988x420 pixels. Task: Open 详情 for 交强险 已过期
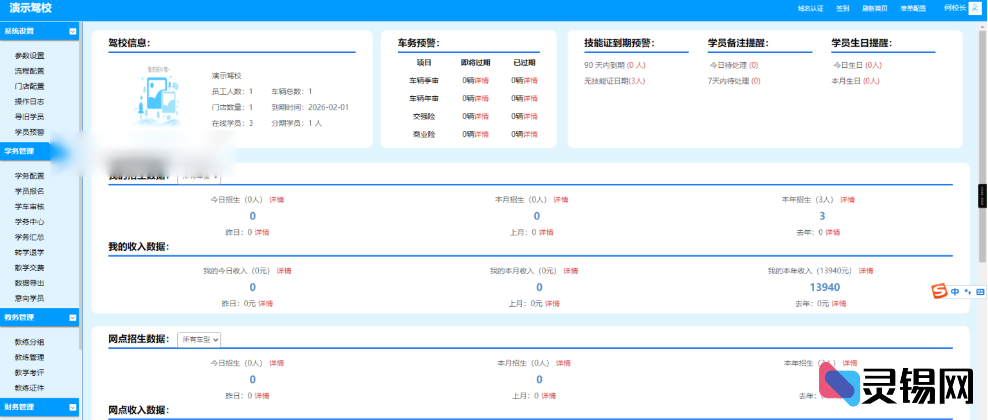[531, 116]
